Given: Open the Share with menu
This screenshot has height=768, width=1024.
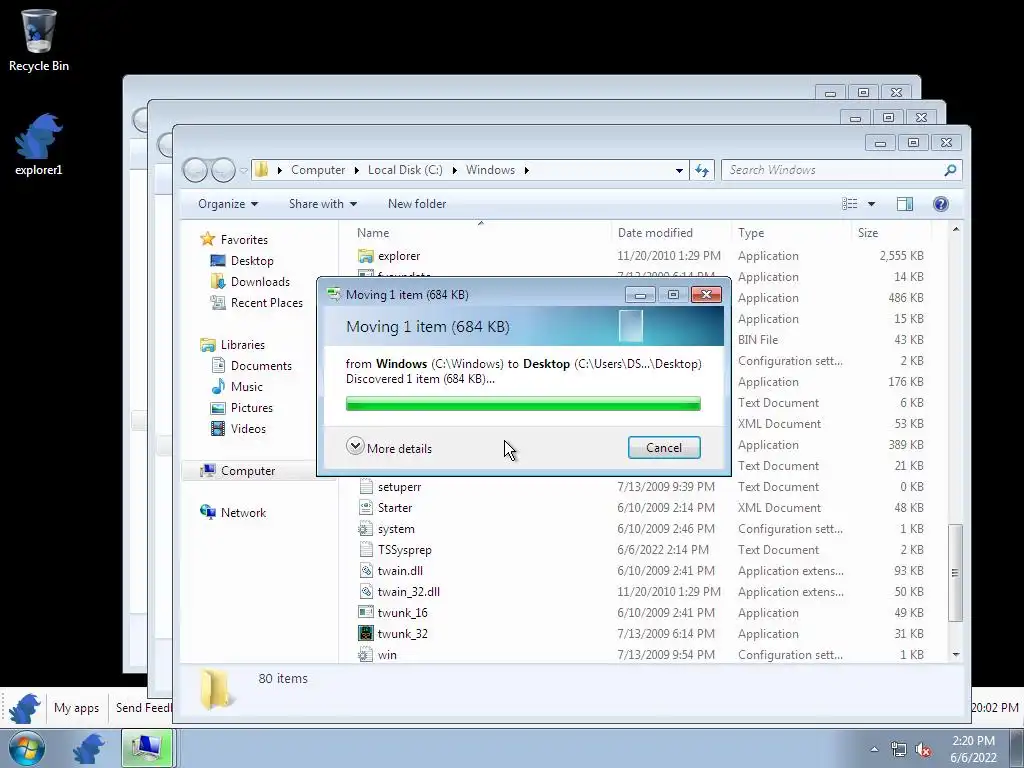Looking at the screenshot, I should (323, 204).
